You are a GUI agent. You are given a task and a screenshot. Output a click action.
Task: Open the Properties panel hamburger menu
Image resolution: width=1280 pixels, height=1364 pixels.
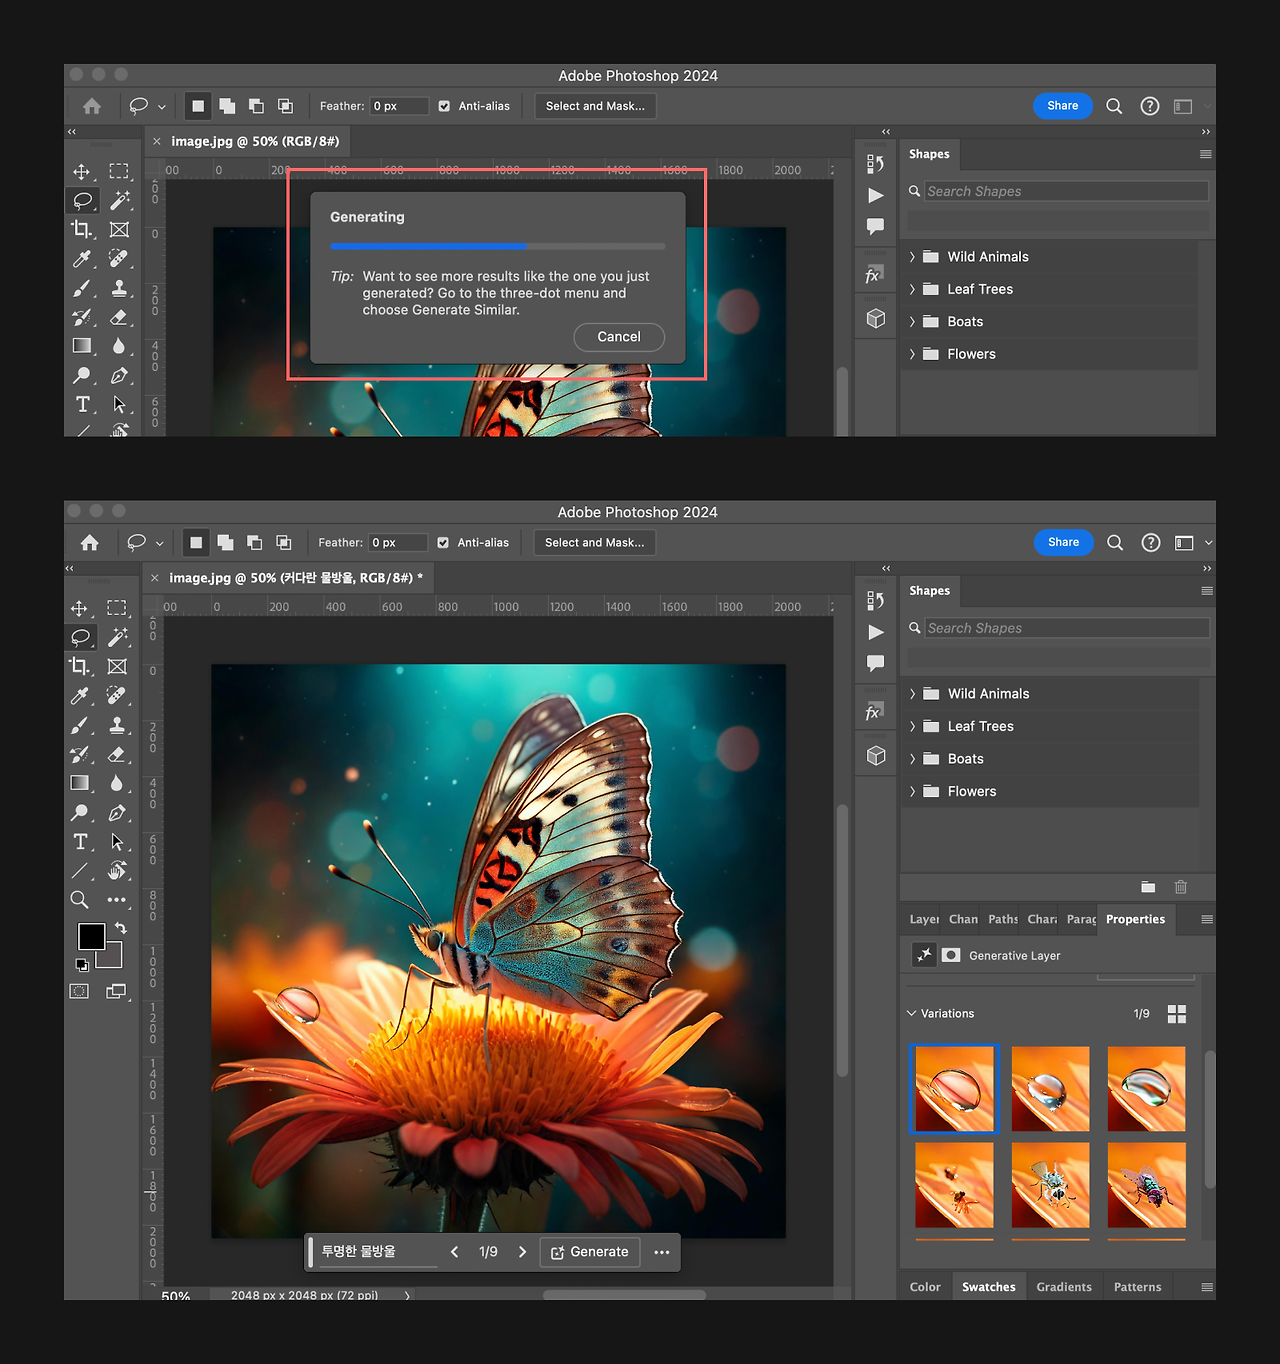(1207, 919)
